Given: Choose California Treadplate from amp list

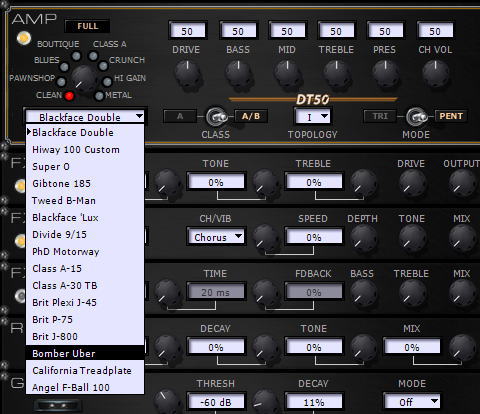Looking at the screenshot, I should [85, 371].
